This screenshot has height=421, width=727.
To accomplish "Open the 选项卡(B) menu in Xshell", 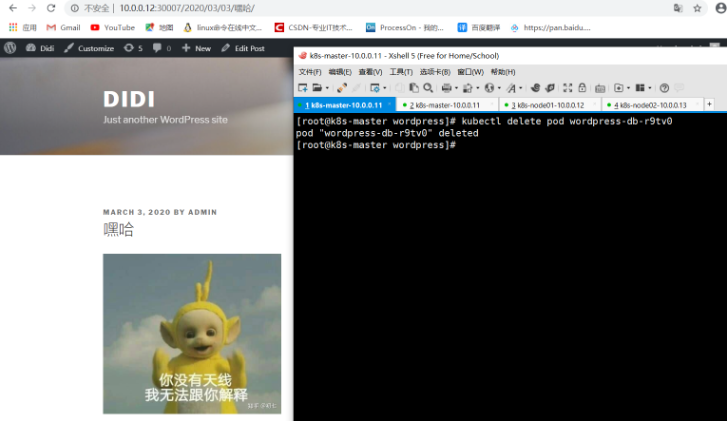I will pos(435,72).
